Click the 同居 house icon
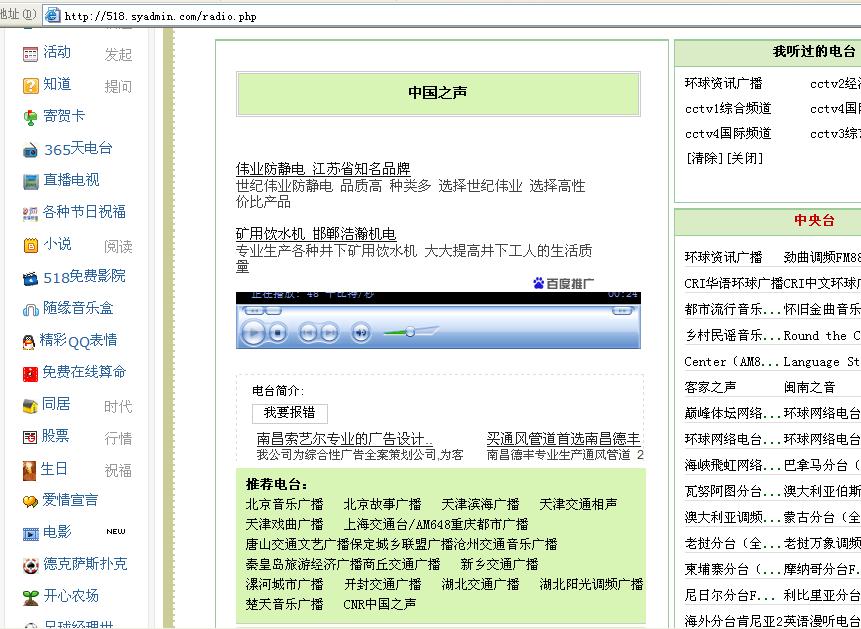 tap(30, 406)
